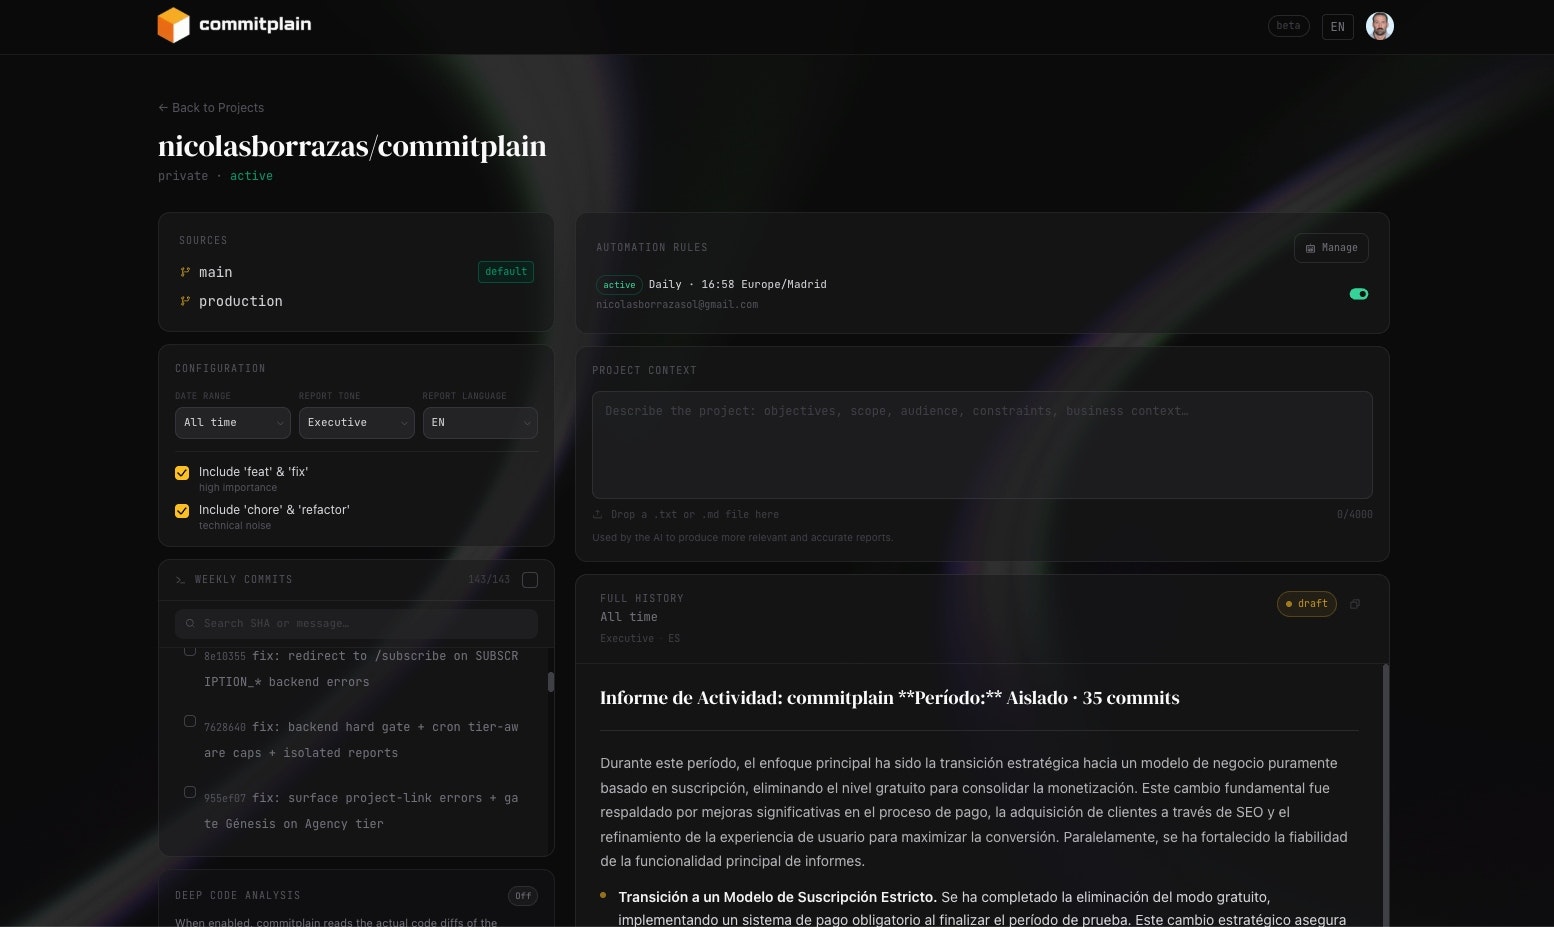Open the Manage automation rules button
Viewport: 1554px width, 927px height.
tap(1331, 248)
